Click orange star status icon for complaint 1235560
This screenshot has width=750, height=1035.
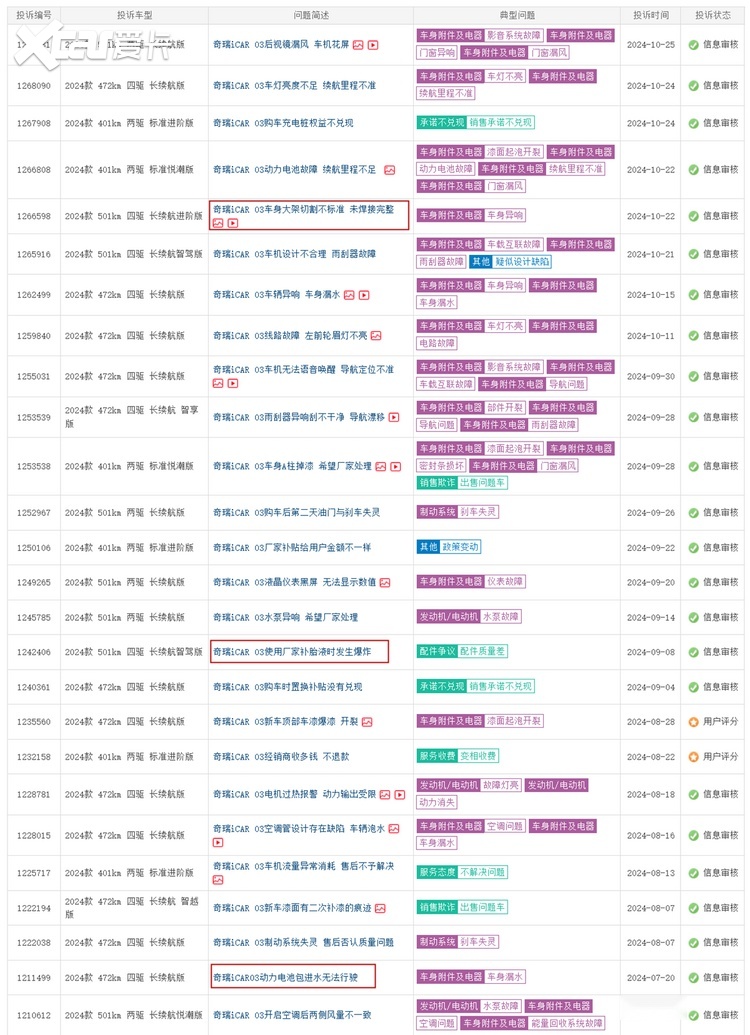pyautogui.click(x=693, y=721)
